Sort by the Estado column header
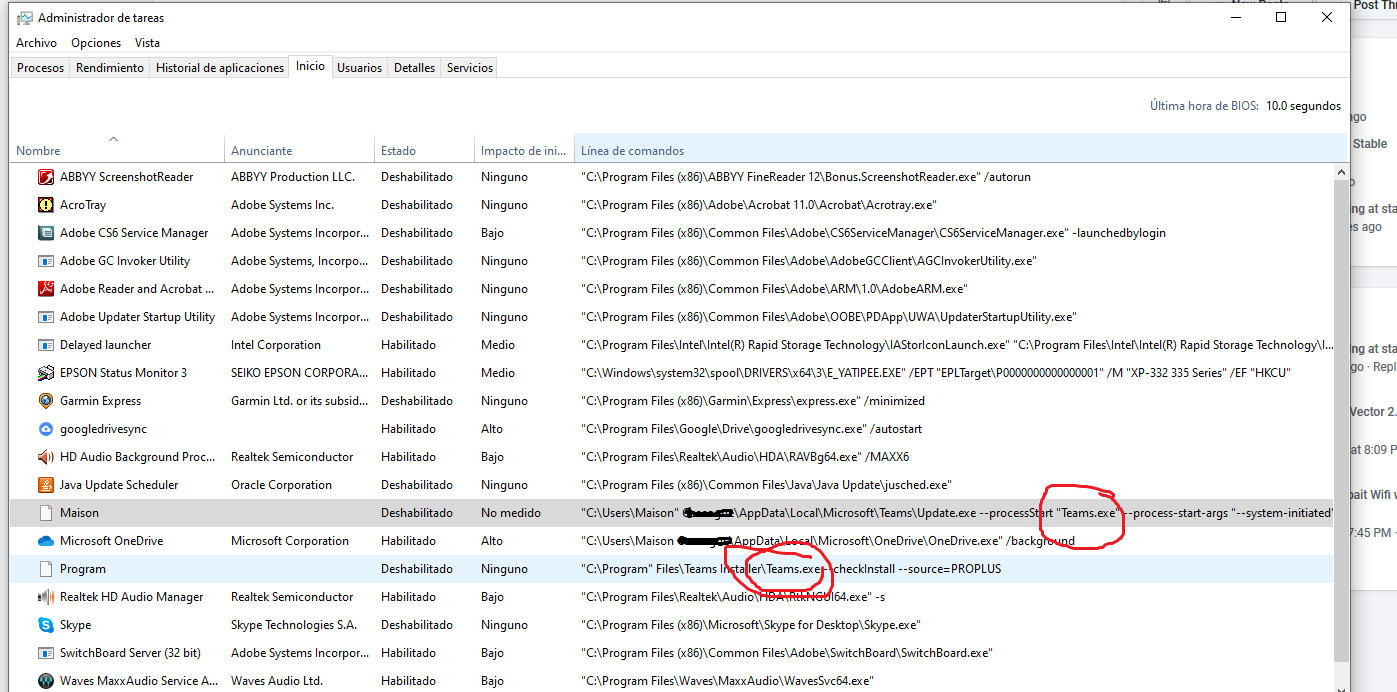This screenshot has height=692, width=1397. [x=398, y=151]
